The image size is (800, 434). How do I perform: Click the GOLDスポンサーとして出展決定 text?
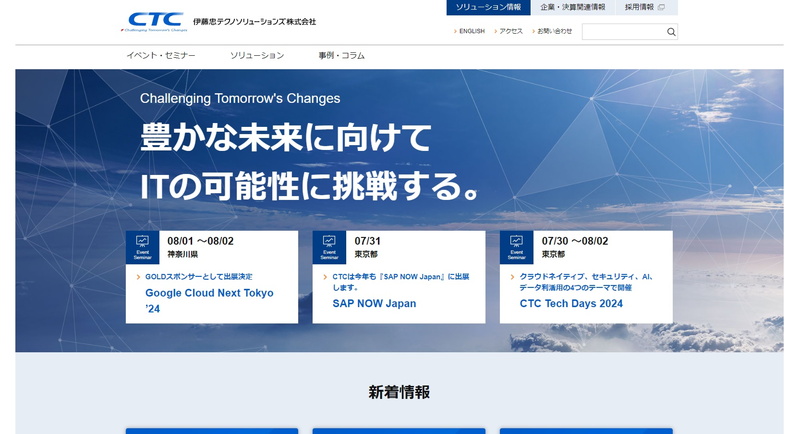[199, 277]
